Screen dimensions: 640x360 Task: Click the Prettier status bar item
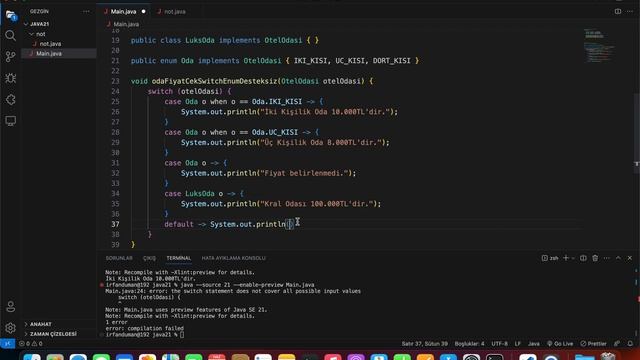pos(593,344)
